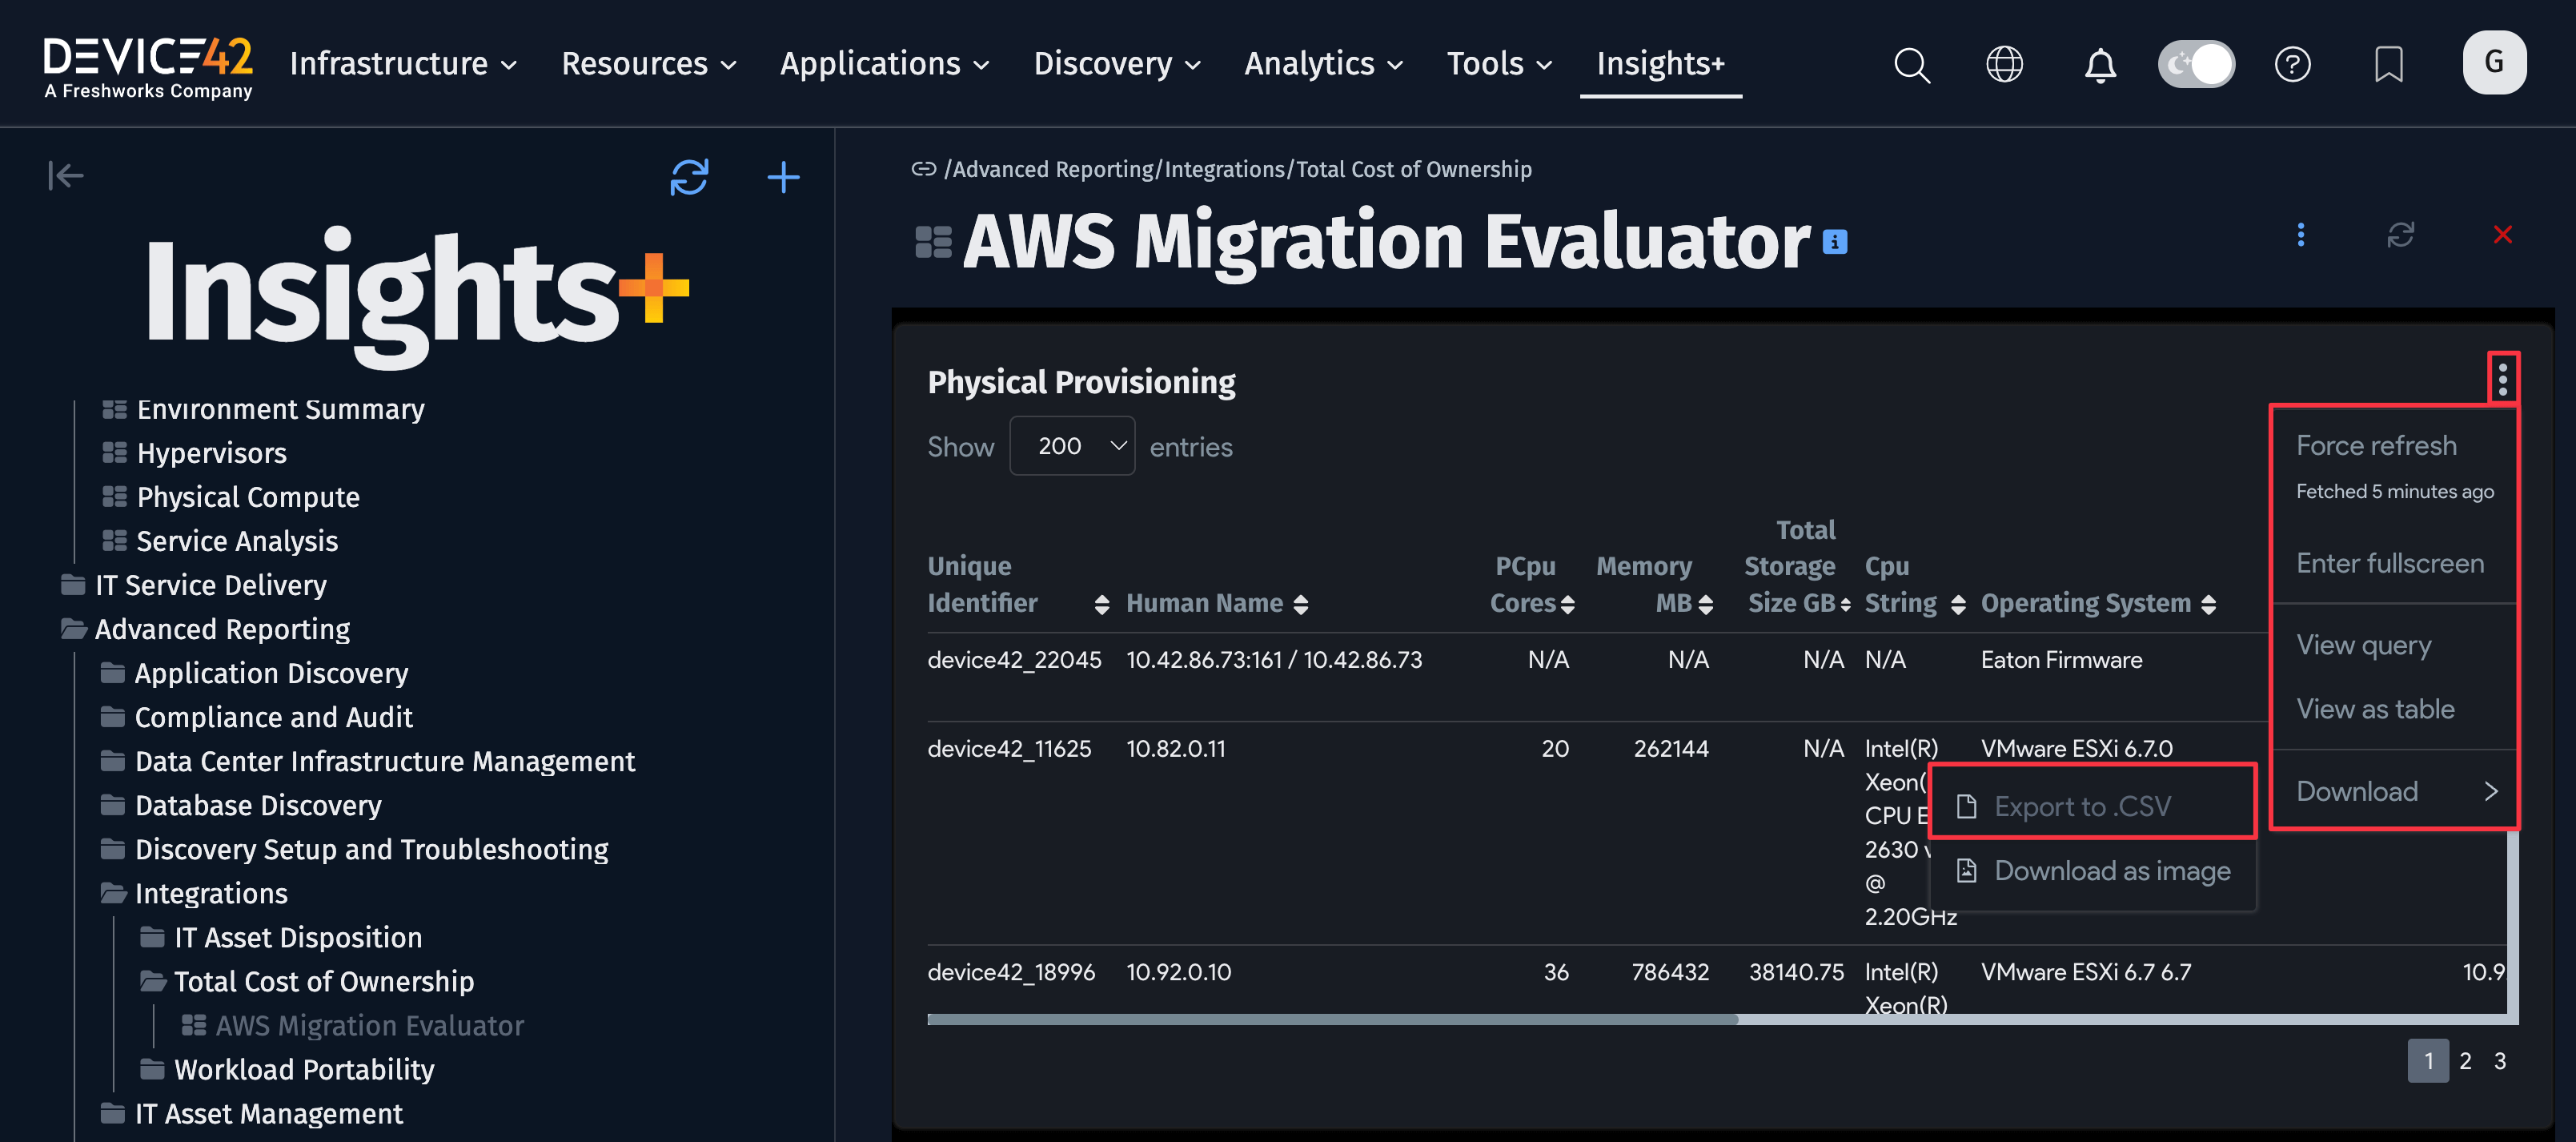
Task: Add new item with plus icon
Action: [783, 177]
